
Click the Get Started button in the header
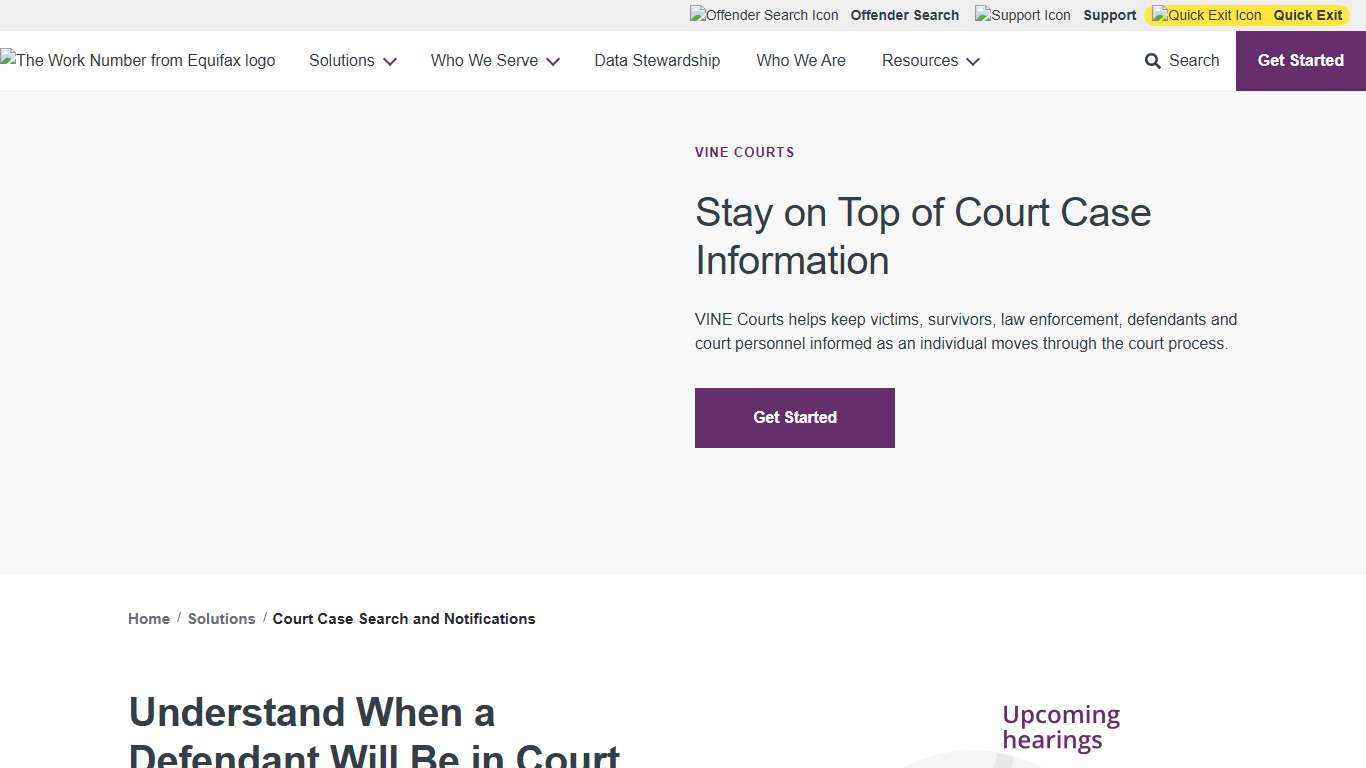[1300, 61]
